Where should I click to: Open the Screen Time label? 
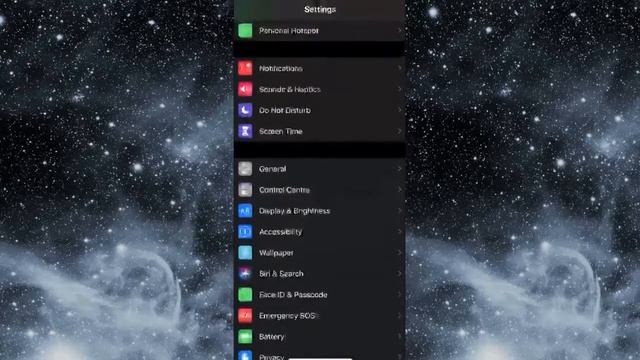point(281,131)
